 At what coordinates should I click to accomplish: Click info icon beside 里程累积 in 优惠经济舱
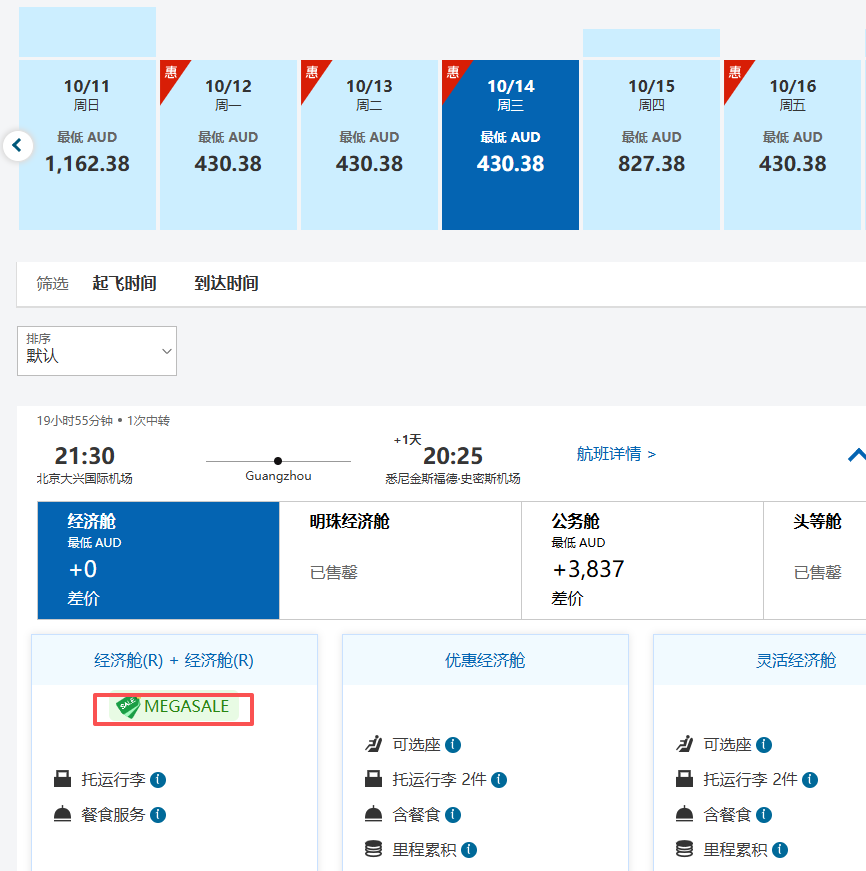[x=469, y=850]
